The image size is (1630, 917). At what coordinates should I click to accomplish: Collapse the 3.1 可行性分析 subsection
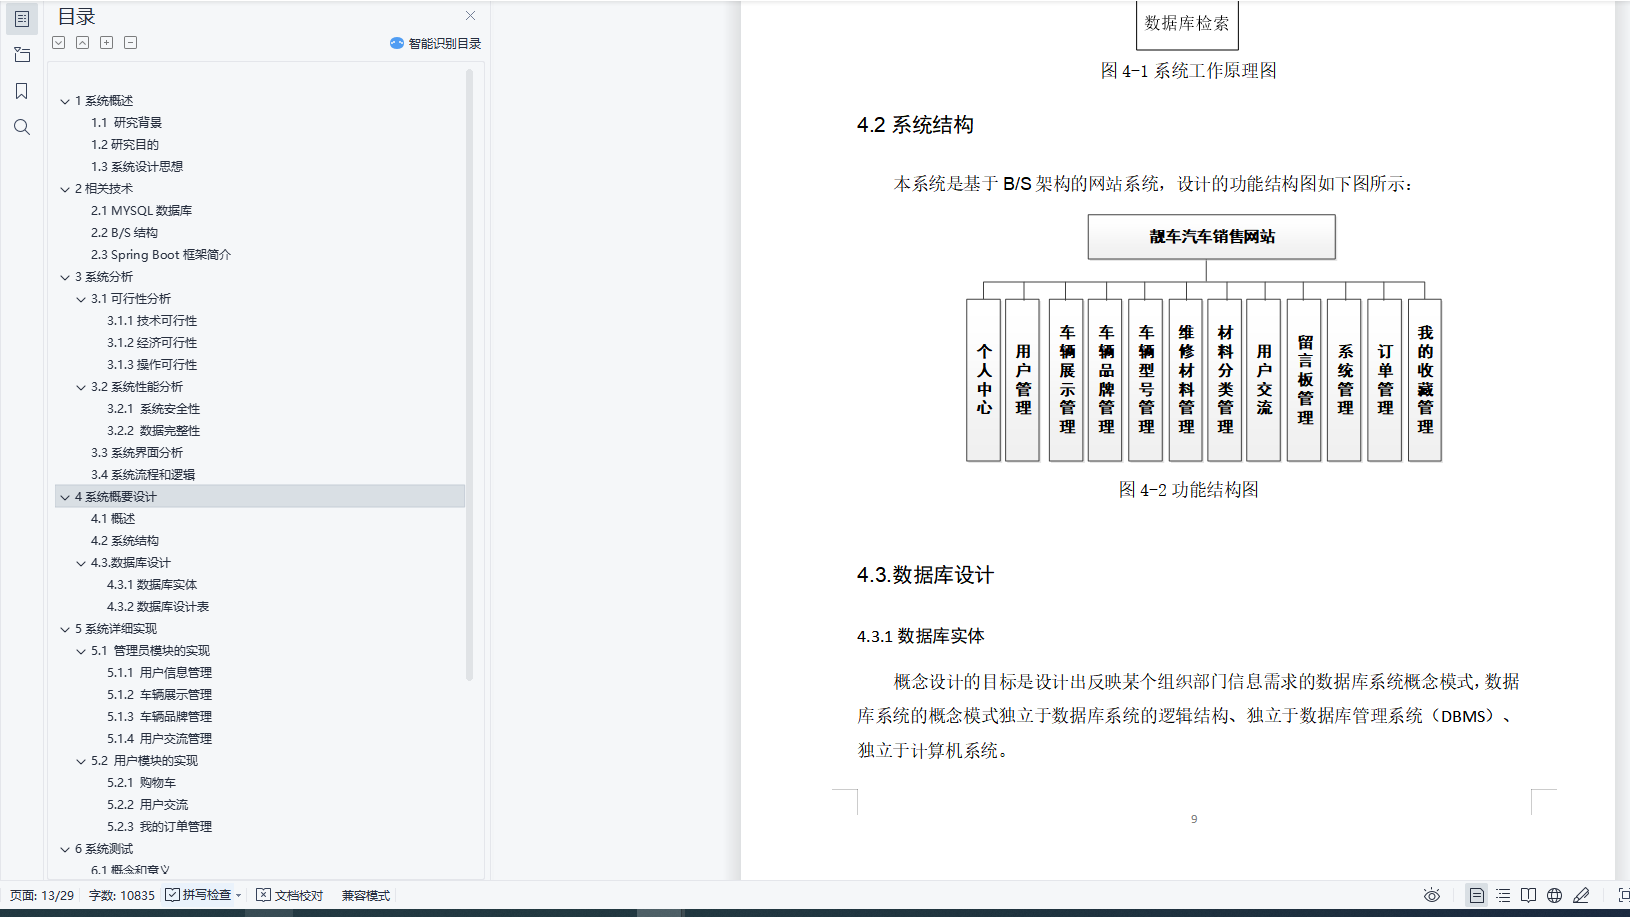tap(81, 299)
